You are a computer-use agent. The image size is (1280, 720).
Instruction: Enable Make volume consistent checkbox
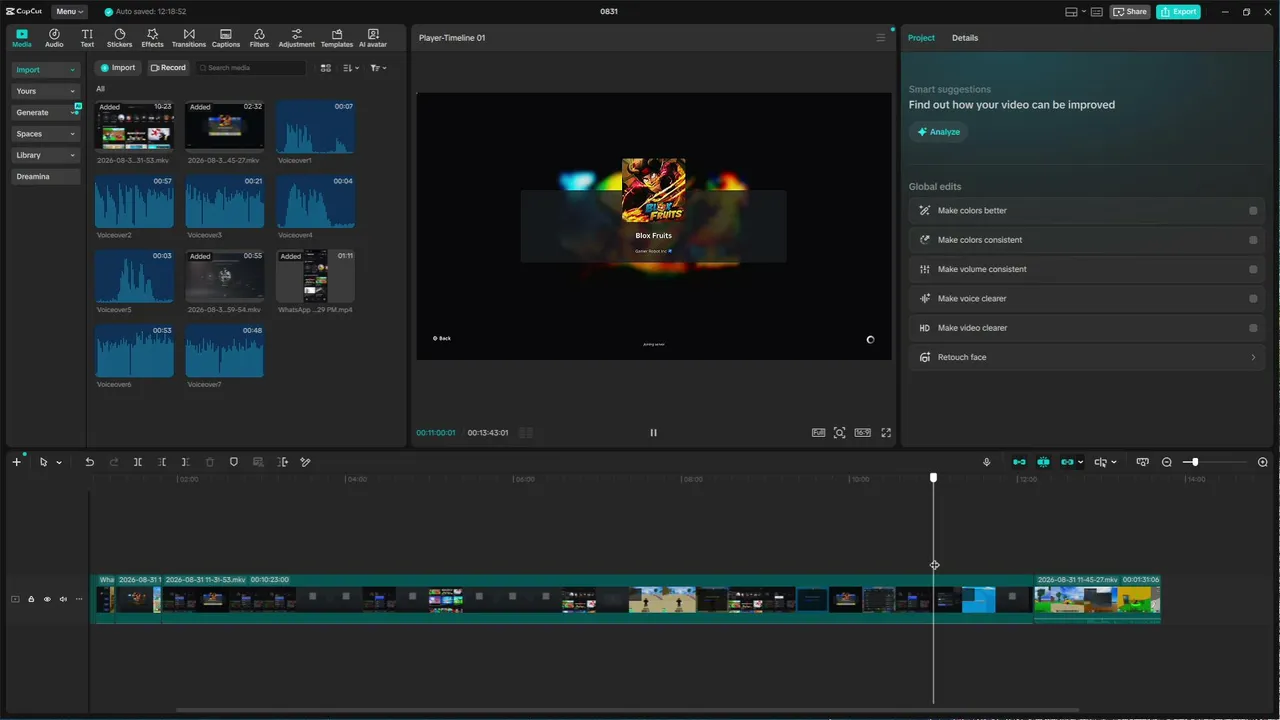click(1253, 269)
